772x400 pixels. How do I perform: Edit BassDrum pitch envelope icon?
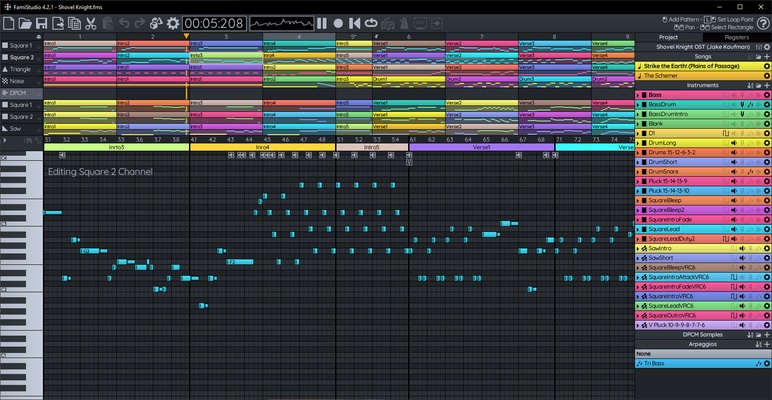click(742, 104)
